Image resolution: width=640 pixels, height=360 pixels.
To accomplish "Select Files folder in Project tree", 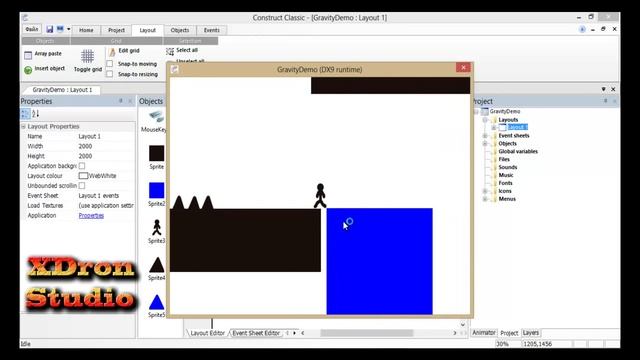I will [504, 159].
